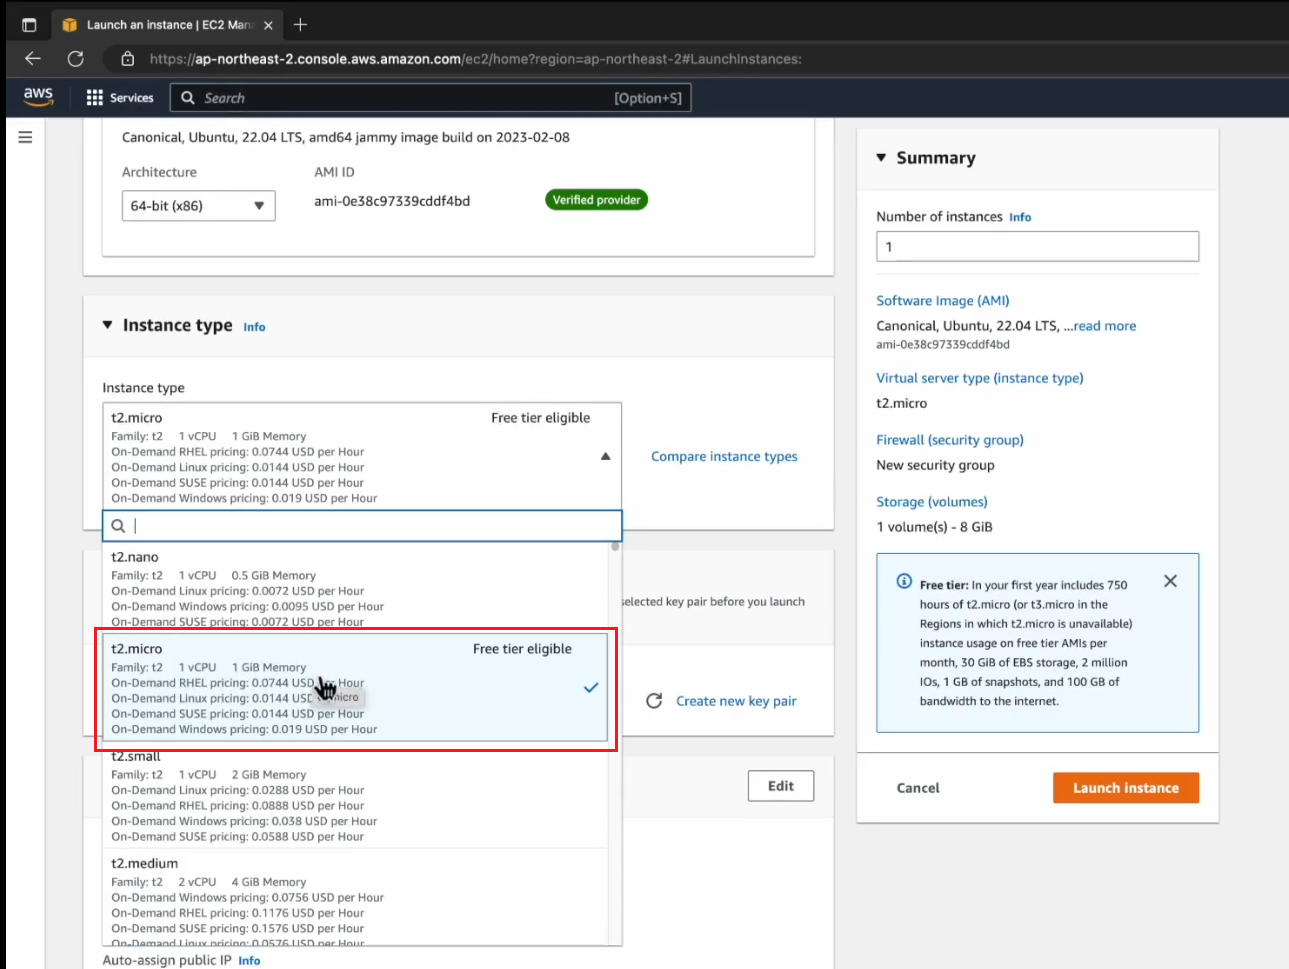Click the AMI ID ami-0e38c97339cddf4bd text
1289x969 pixels.
pos(392,201)
